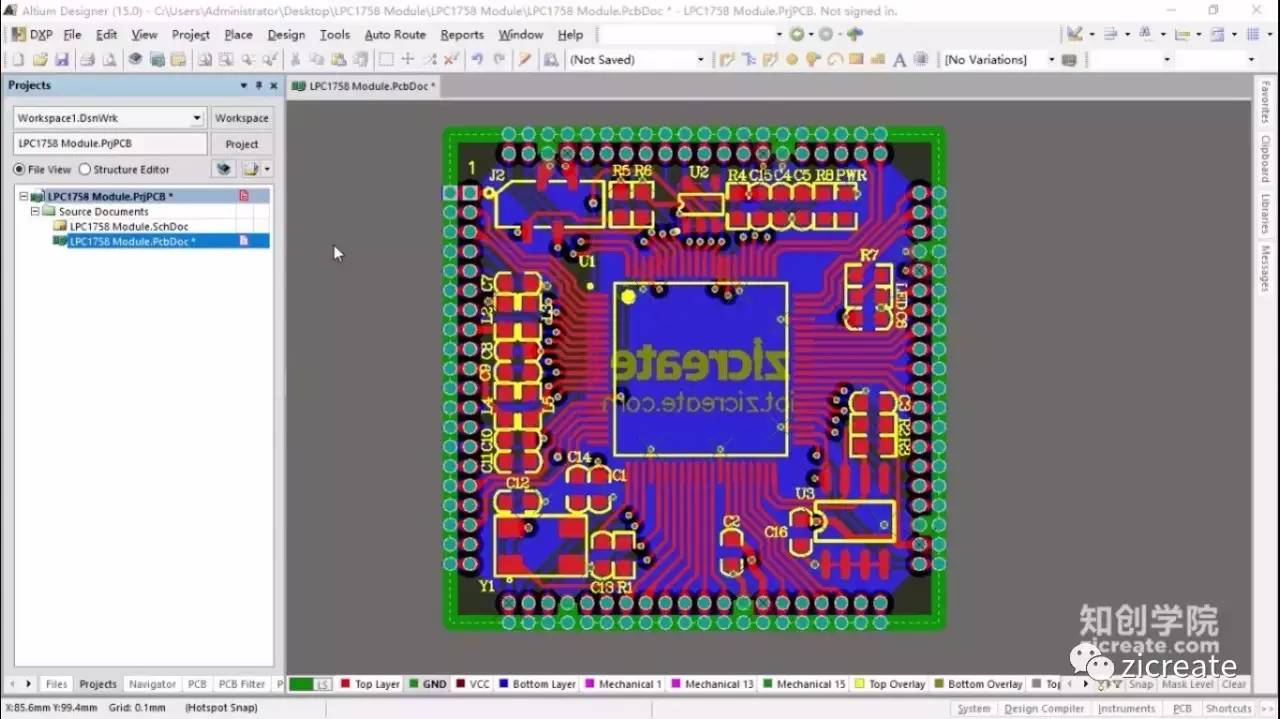Click the Cut scissors icon

point(295,60)
